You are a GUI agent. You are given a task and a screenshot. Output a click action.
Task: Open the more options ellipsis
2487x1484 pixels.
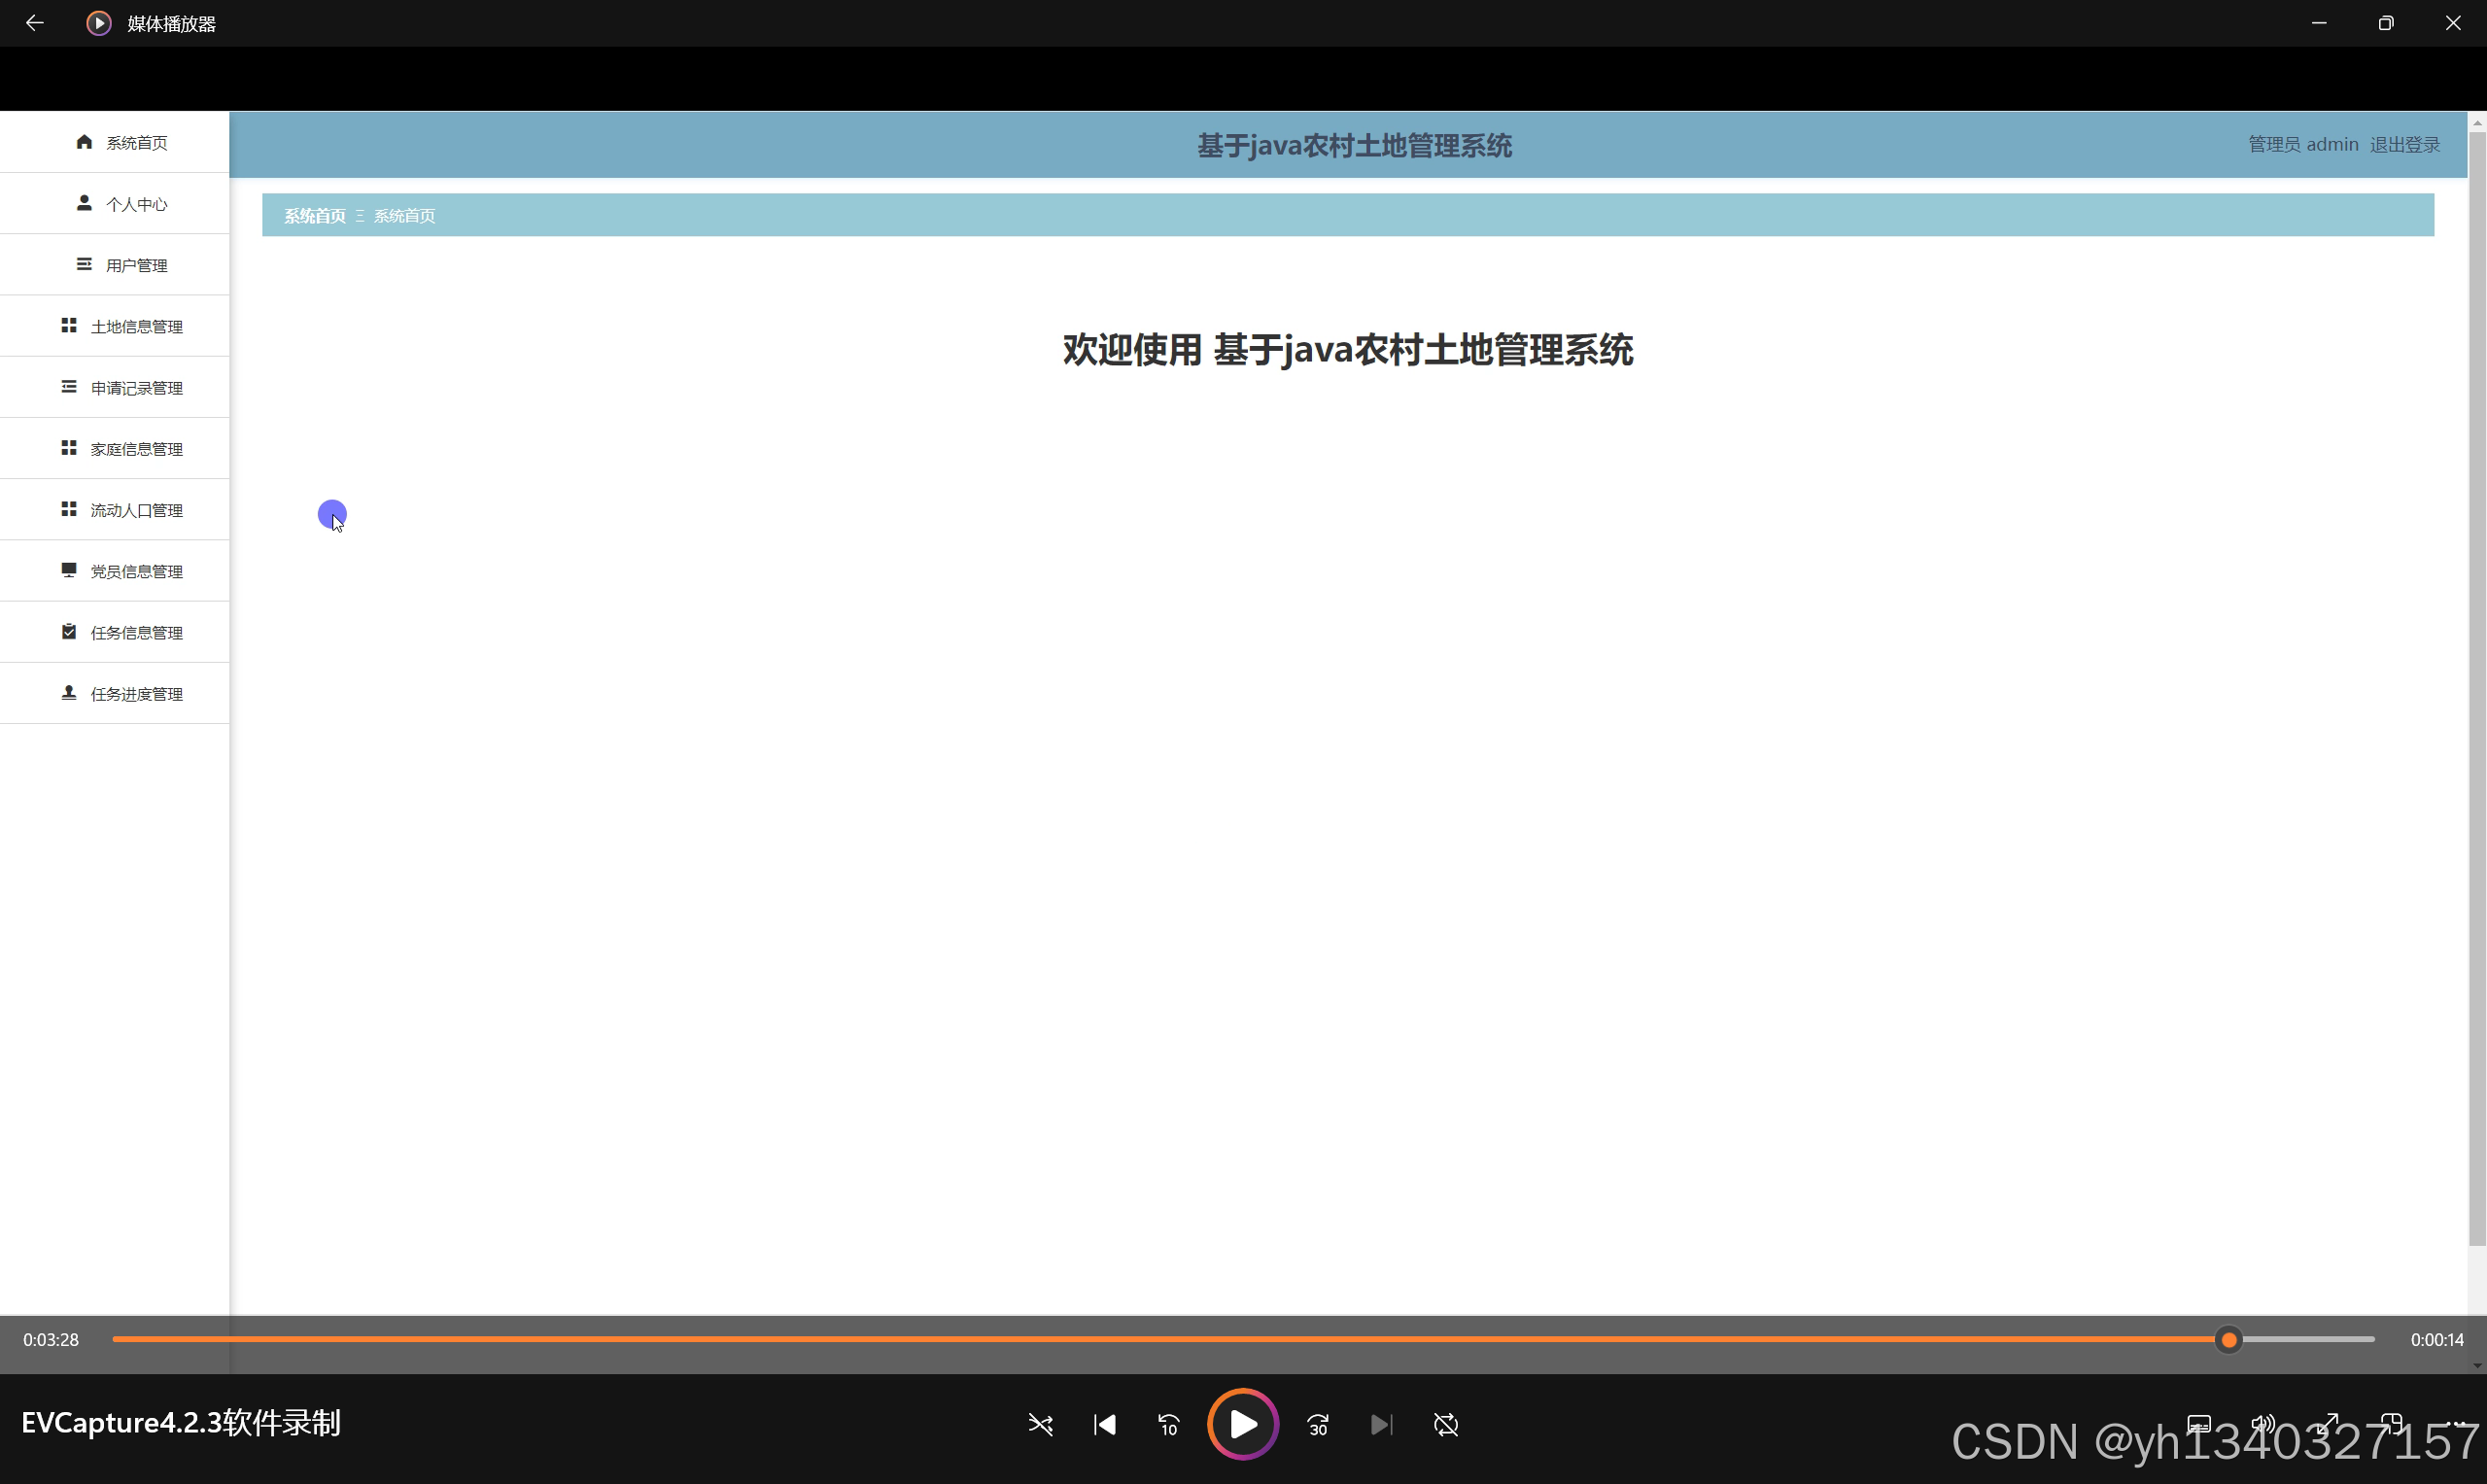[x=2455, y=1422]
